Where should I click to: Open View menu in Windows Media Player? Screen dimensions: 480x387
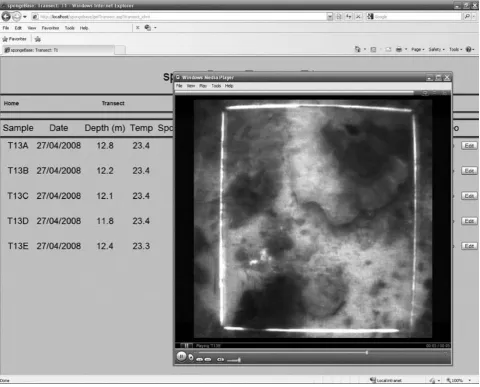[x=191, y=86]
